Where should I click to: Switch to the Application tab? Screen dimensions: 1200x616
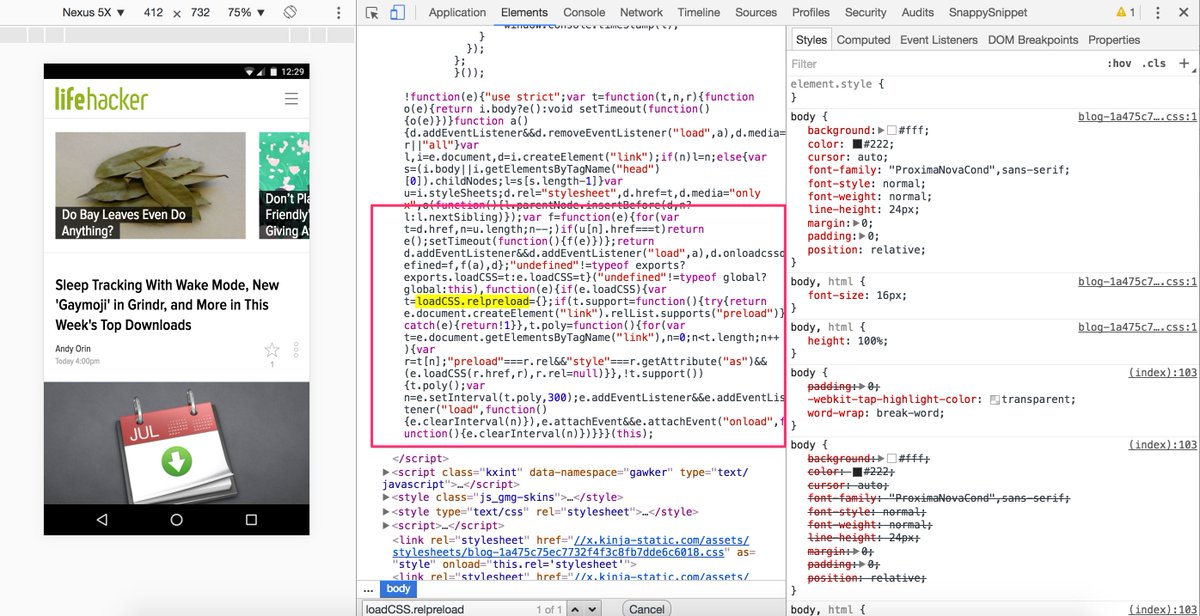coord(457,12)
